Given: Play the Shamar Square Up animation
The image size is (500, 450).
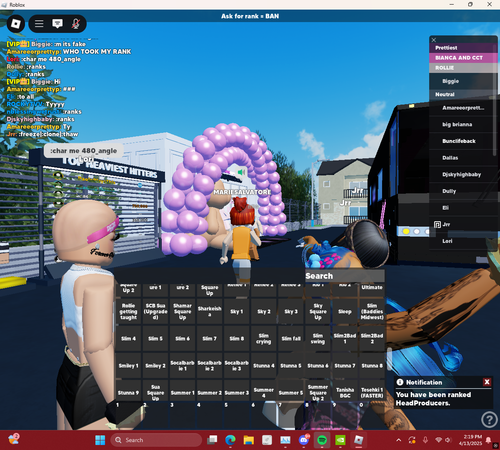Looking at the screenshot, I should (183, 312).
